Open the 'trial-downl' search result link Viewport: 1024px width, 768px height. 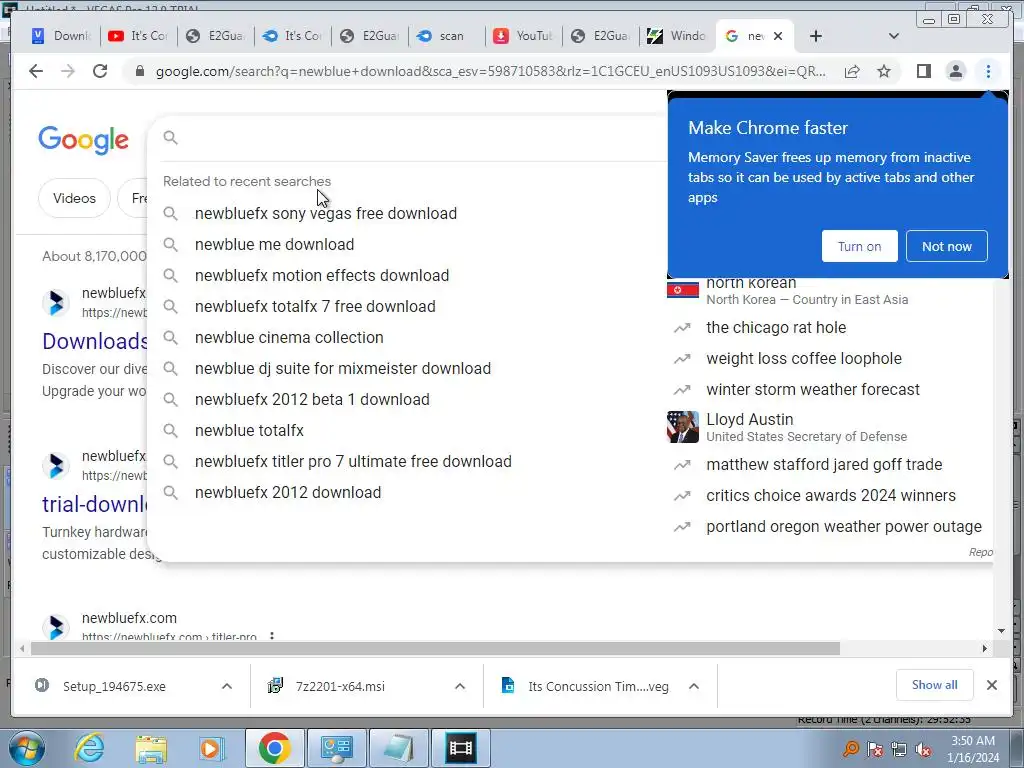[x=95, y=504]
